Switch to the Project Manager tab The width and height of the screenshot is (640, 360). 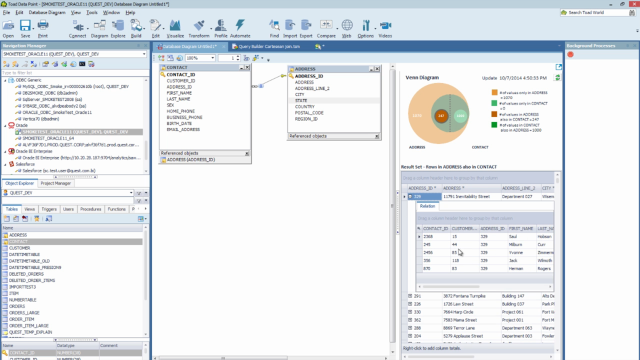click(x=56, y=183)
